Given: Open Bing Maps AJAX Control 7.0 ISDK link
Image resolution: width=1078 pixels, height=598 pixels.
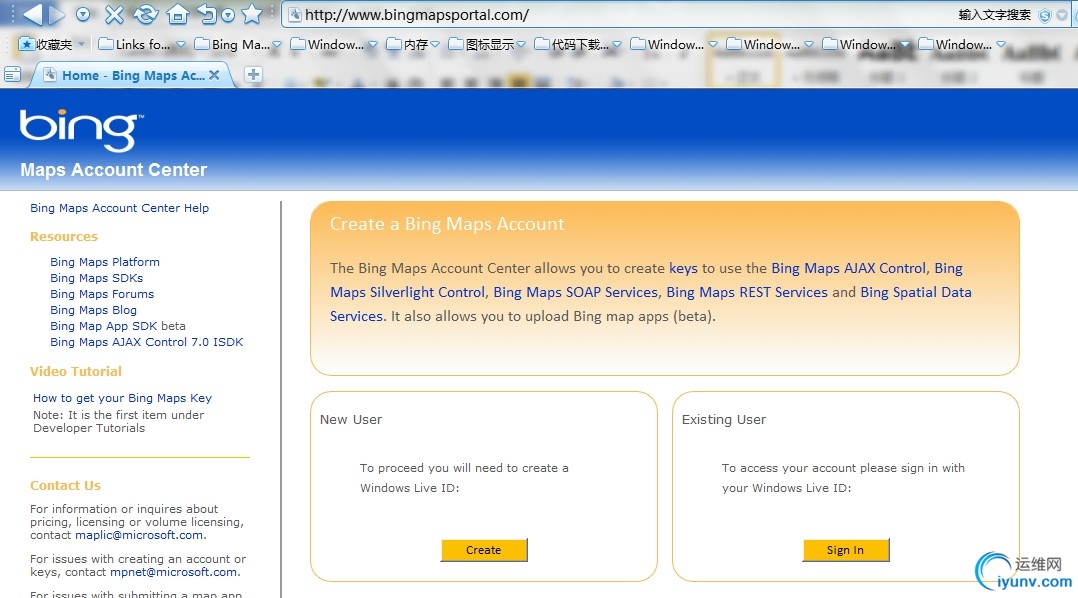Looking at the screenshot, I should tap(146, 342).
